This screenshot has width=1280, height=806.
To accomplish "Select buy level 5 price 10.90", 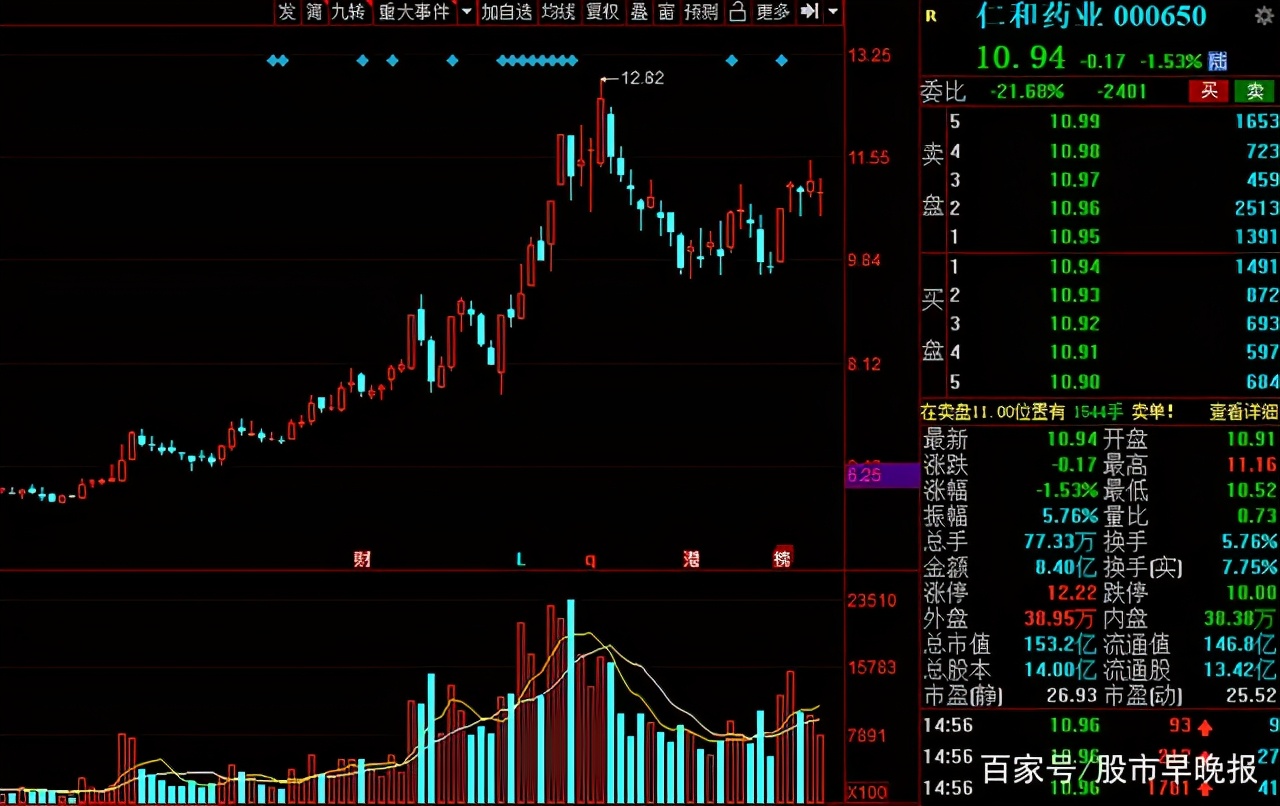I will (1074, 381).
